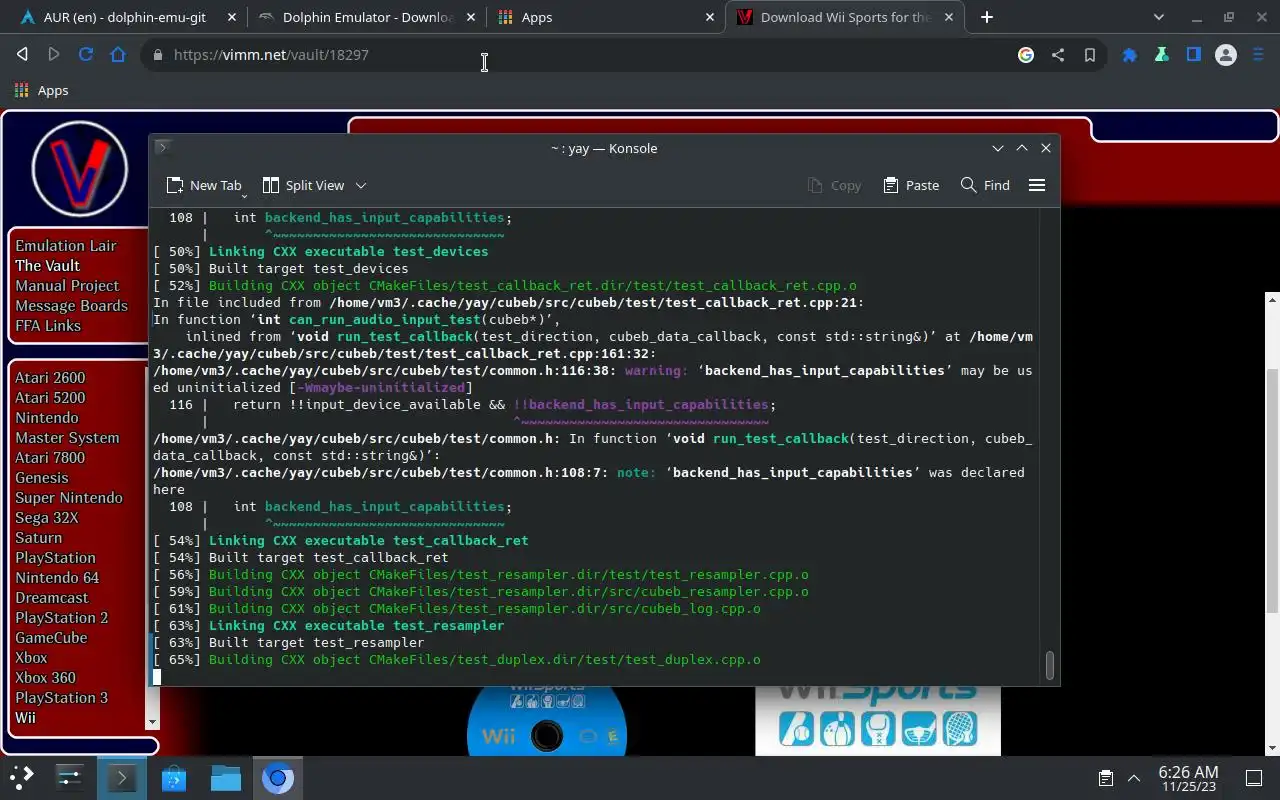The width and height of the screenshot is (1280, 800).
Task: Open the Apps grid bookmark icon
Action: point(21,90)
